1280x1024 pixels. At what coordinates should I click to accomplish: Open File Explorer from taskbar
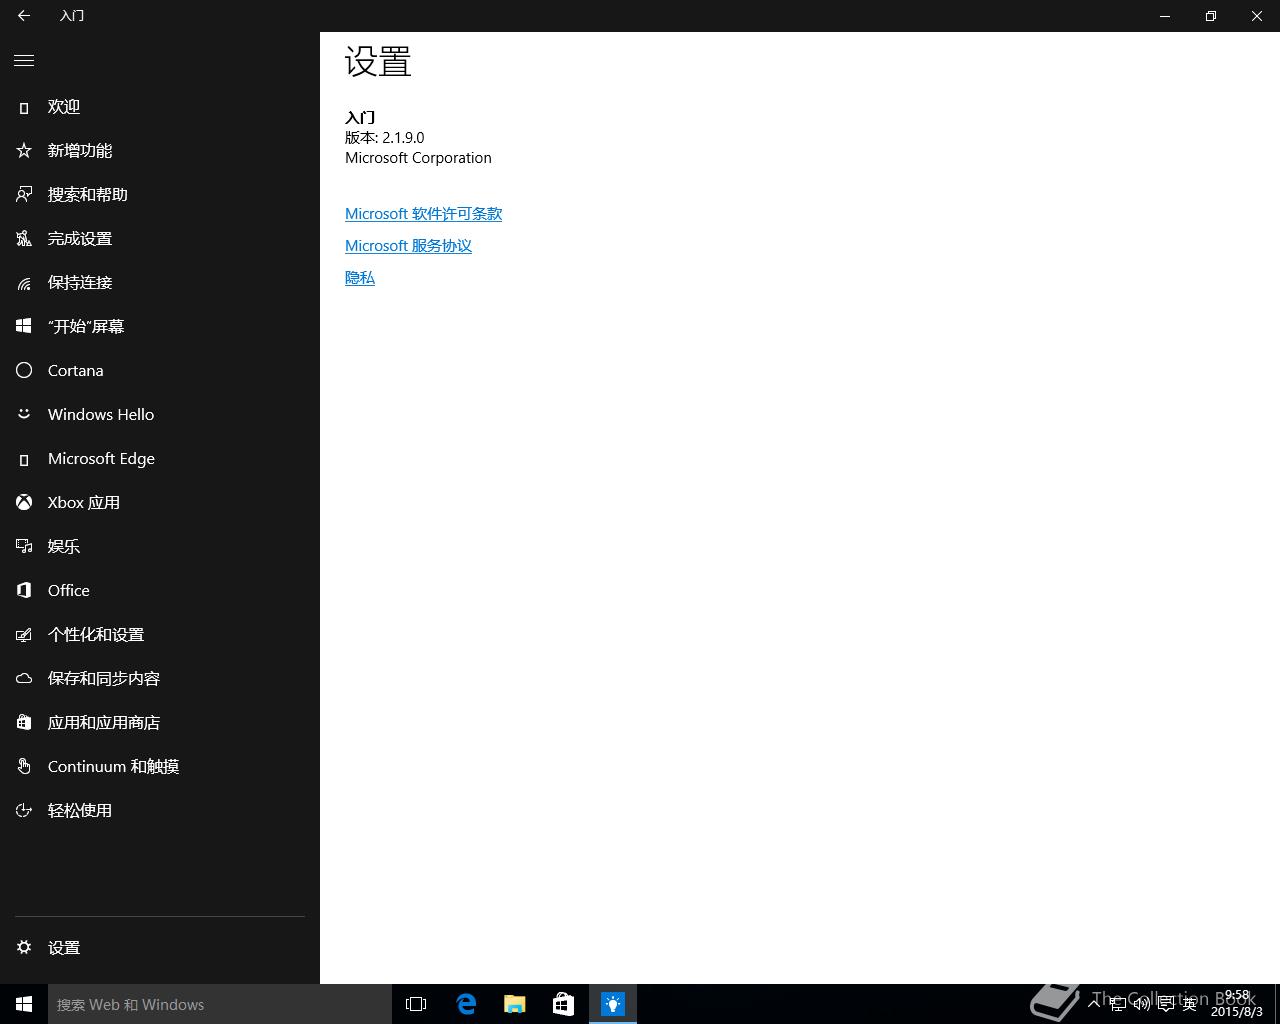(x=515, y=1004)
